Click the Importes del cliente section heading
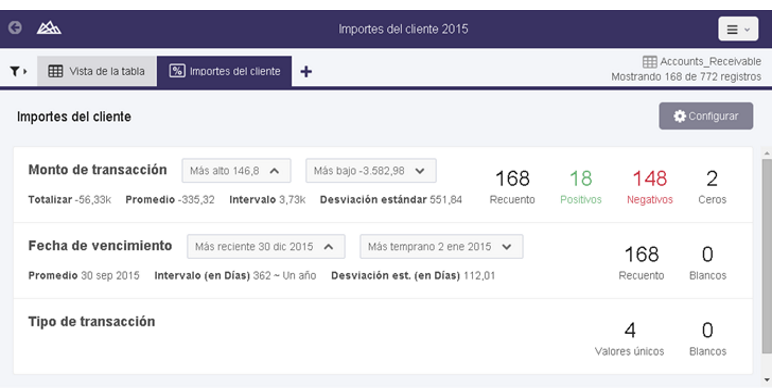Image resolution: width=772 pixels, height=388 pixels. tap(74, 117)
